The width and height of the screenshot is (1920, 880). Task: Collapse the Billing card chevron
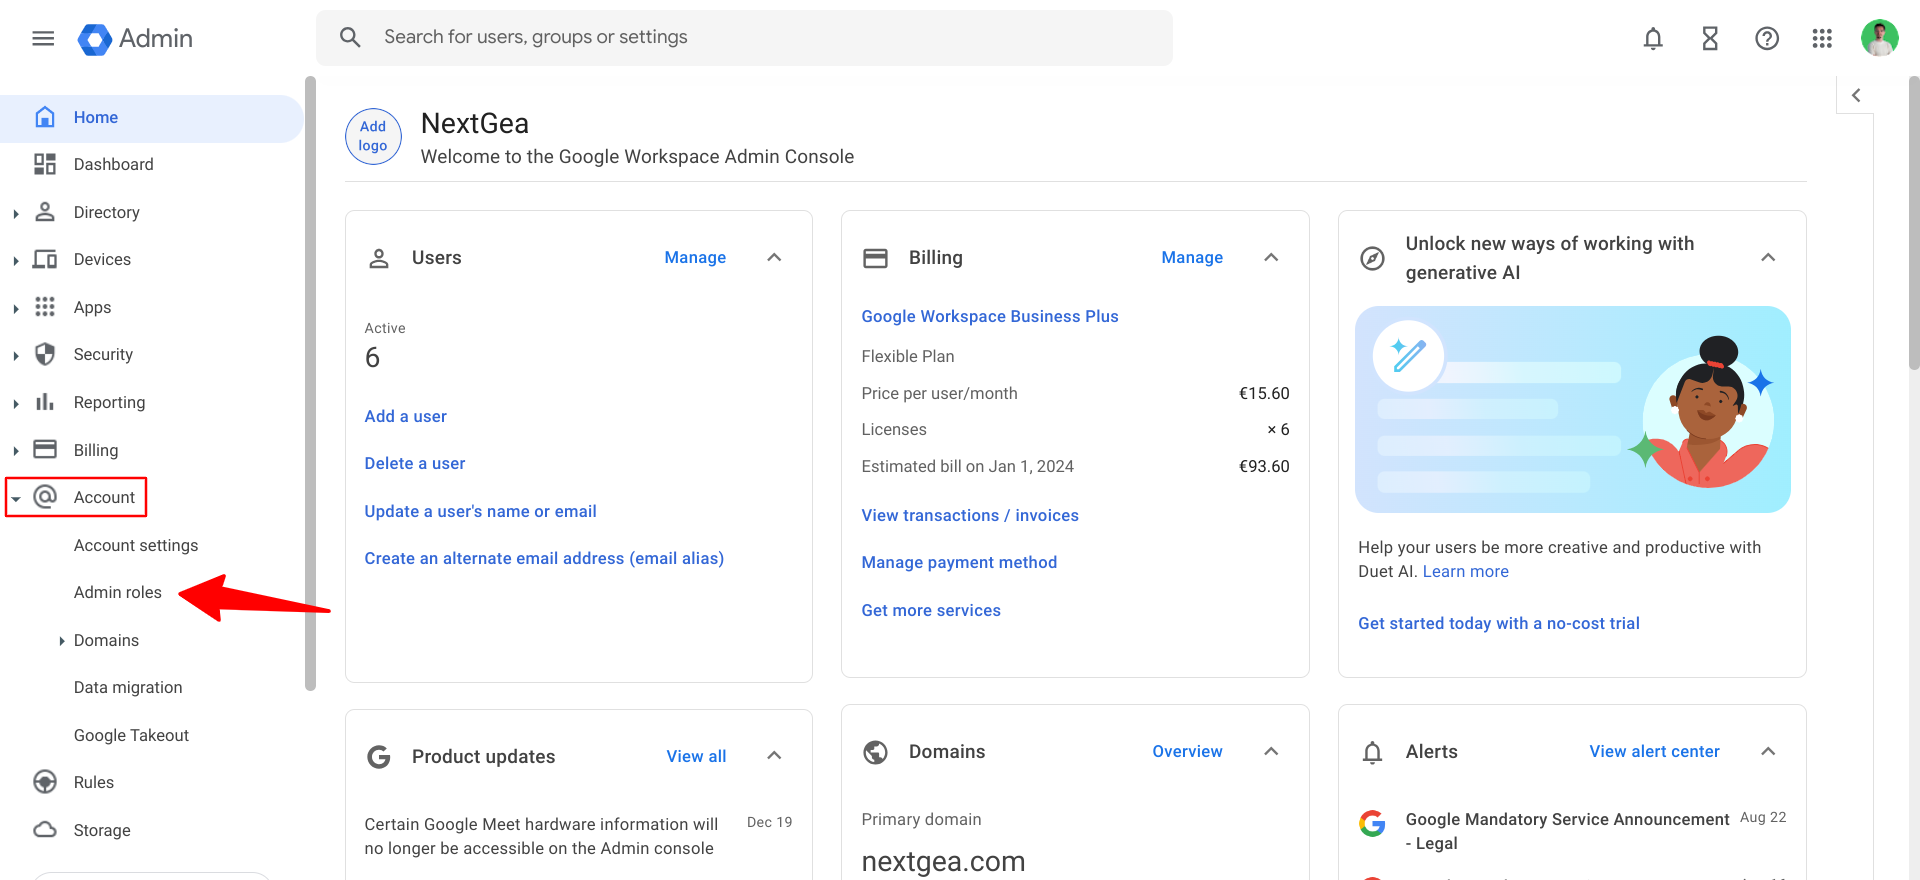1271,257
